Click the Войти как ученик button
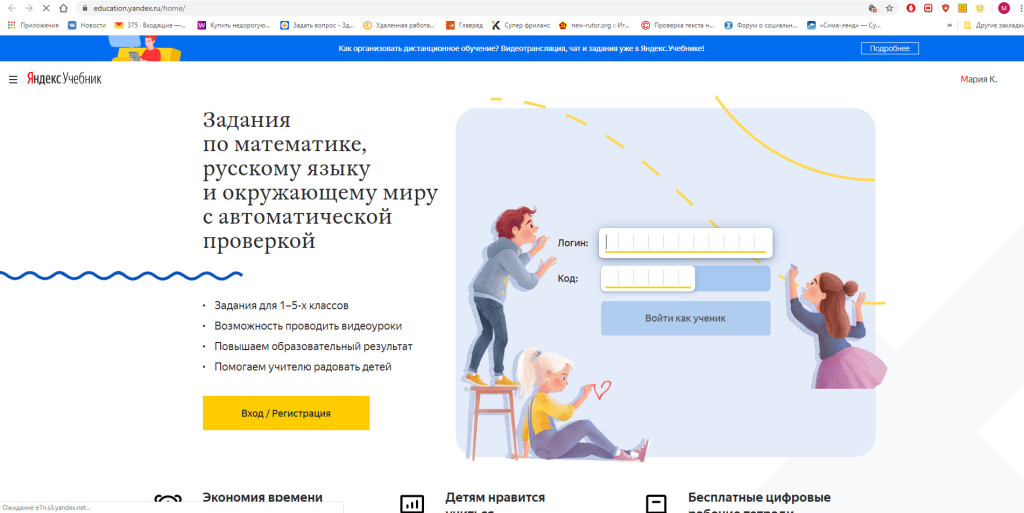 (685, 319)
